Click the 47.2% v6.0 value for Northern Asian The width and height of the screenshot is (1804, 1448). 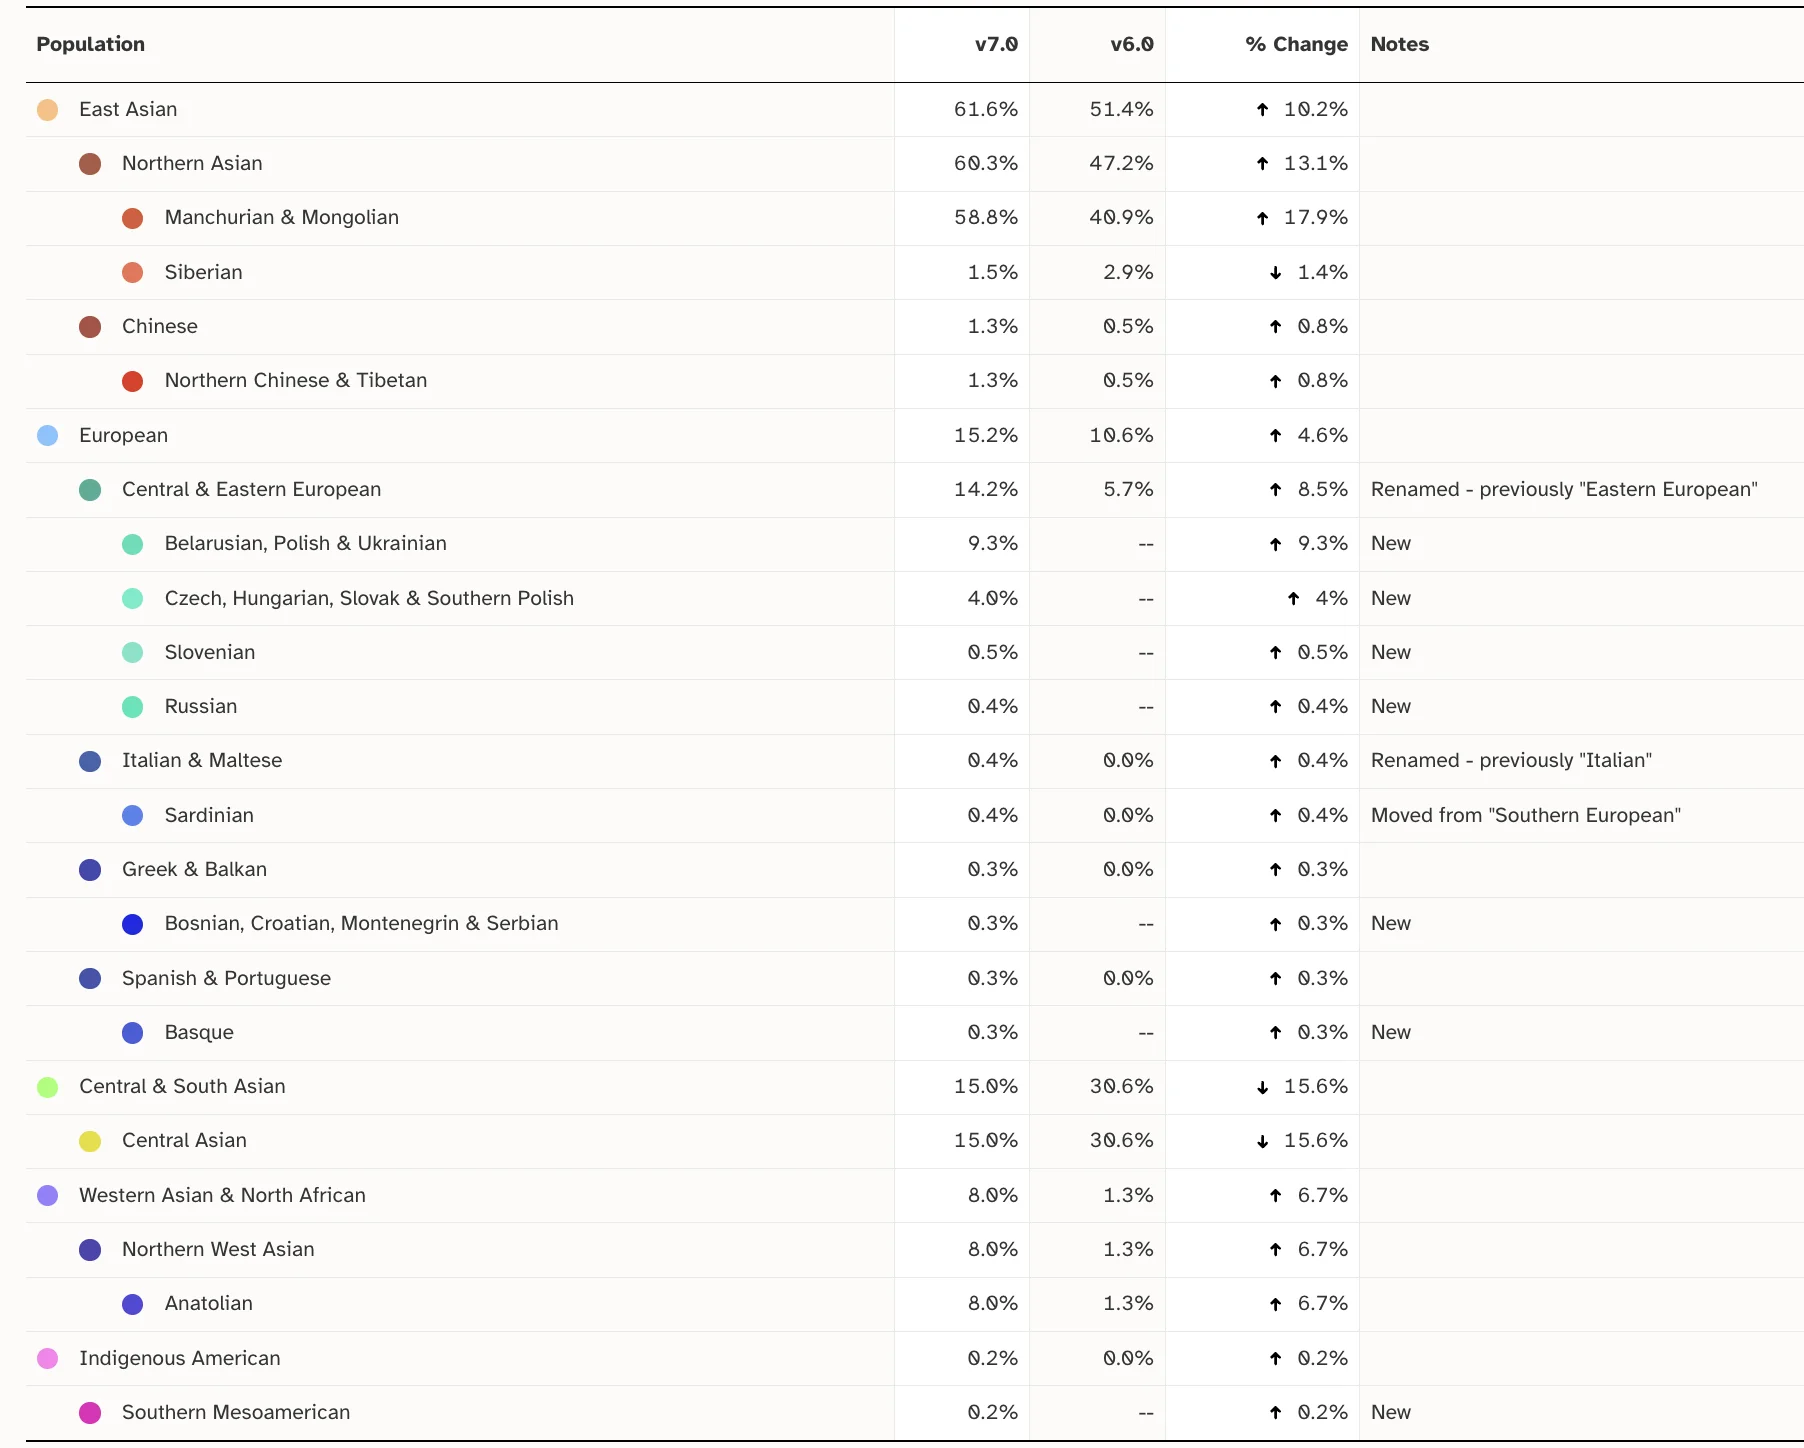[x=1121, y=163]
